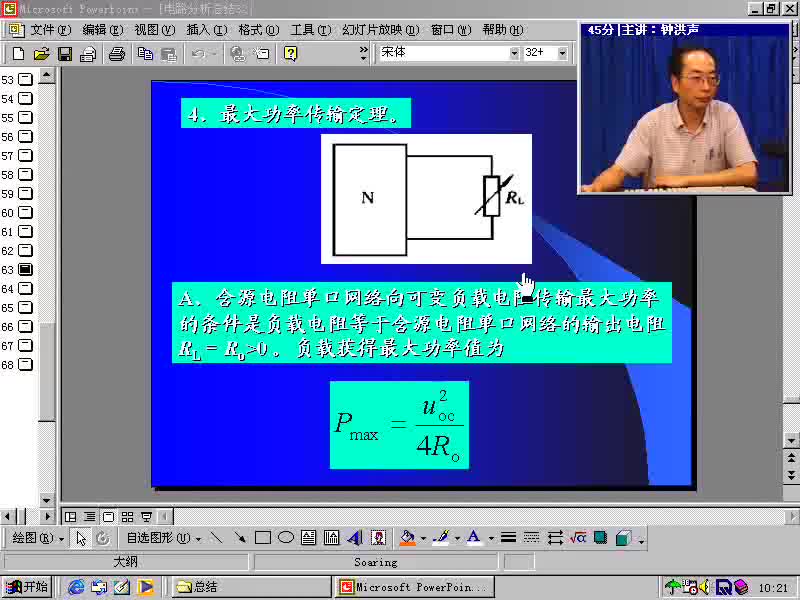Save the presentation with the floppy icon
Screen dimensions: 800x600
[65, 54]
